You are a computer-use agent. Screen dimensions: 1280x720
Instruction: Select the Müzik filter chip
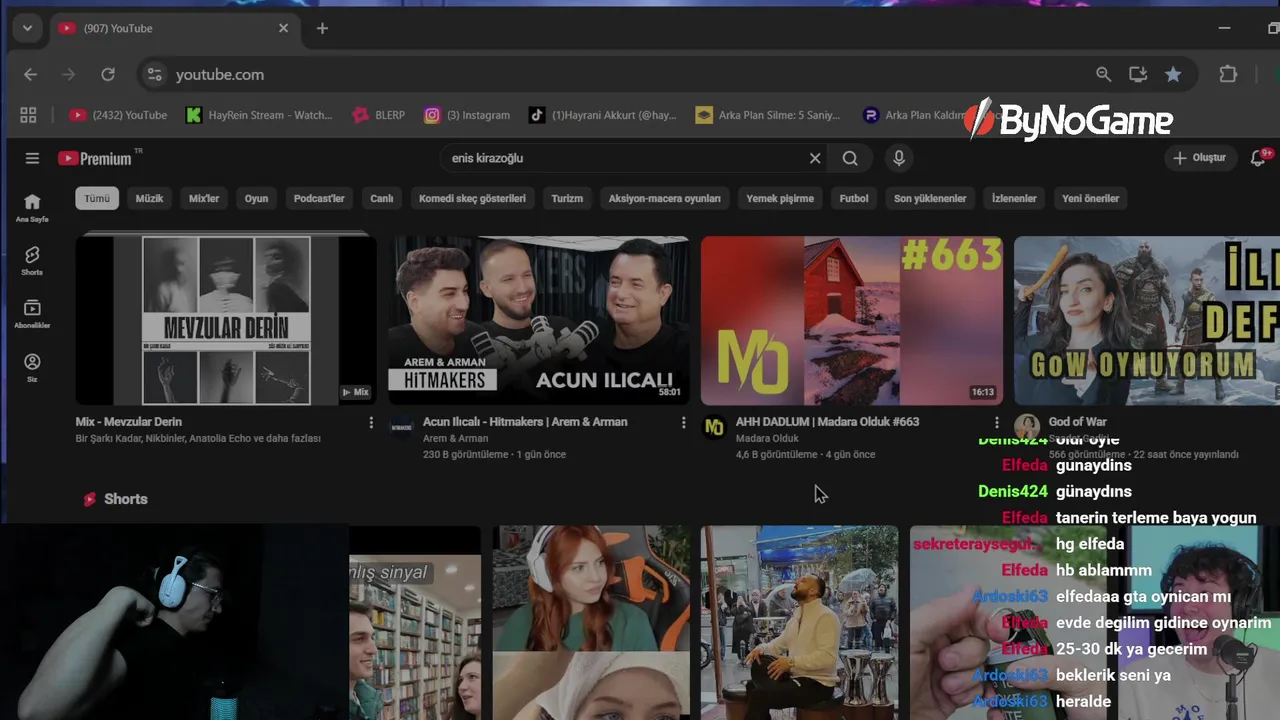tap(149, 198)
